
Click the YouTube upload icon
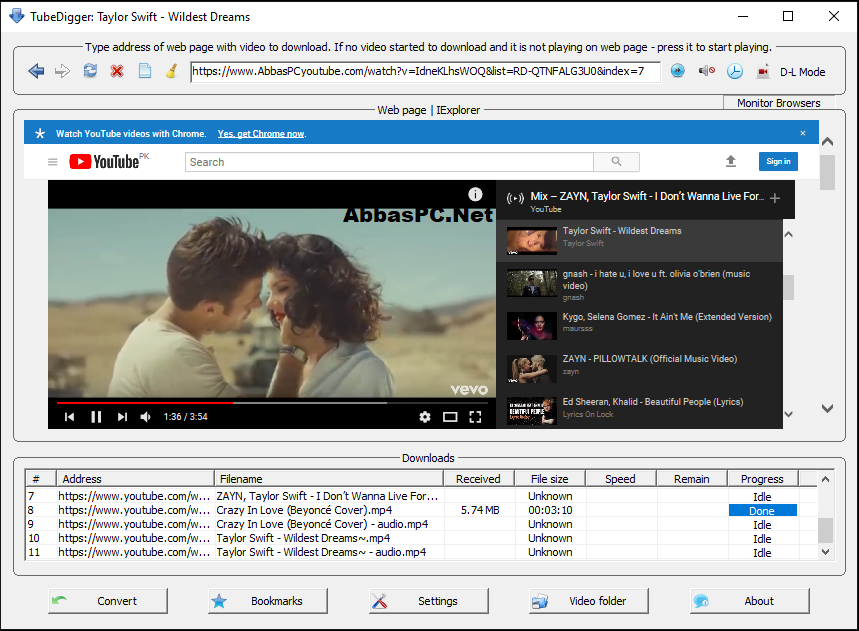pos(731,161)
